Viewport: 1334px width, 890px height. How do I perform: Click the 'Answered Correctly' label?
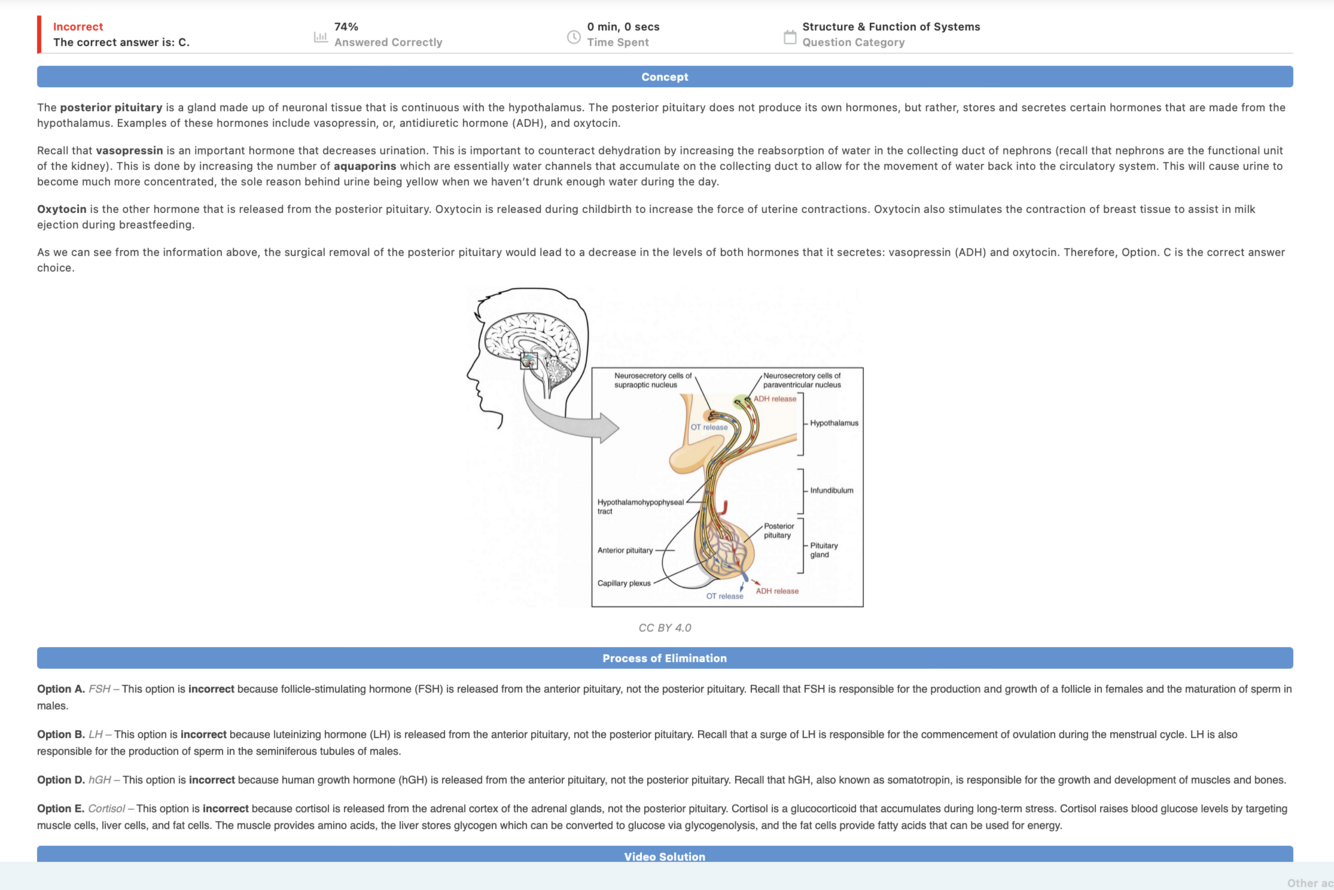(388, 43)
